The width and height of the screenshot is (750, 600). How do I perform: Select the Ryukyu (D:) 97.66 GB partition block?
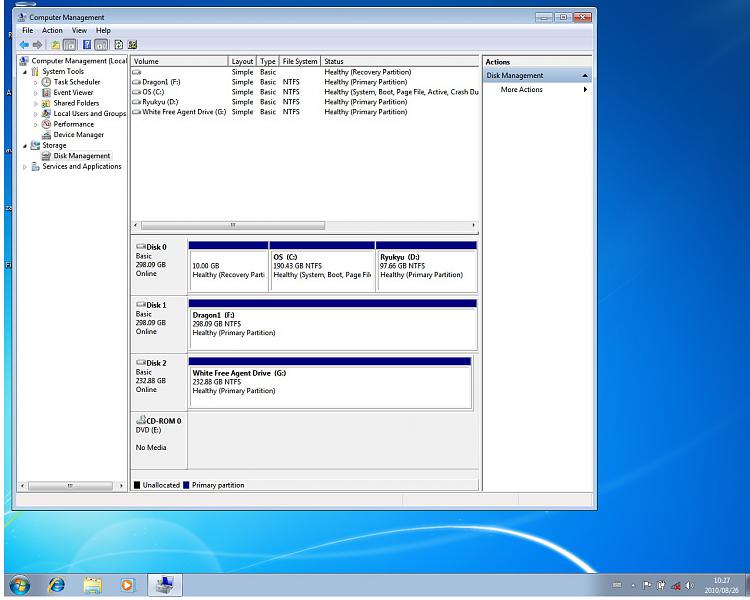pos(427,267)
